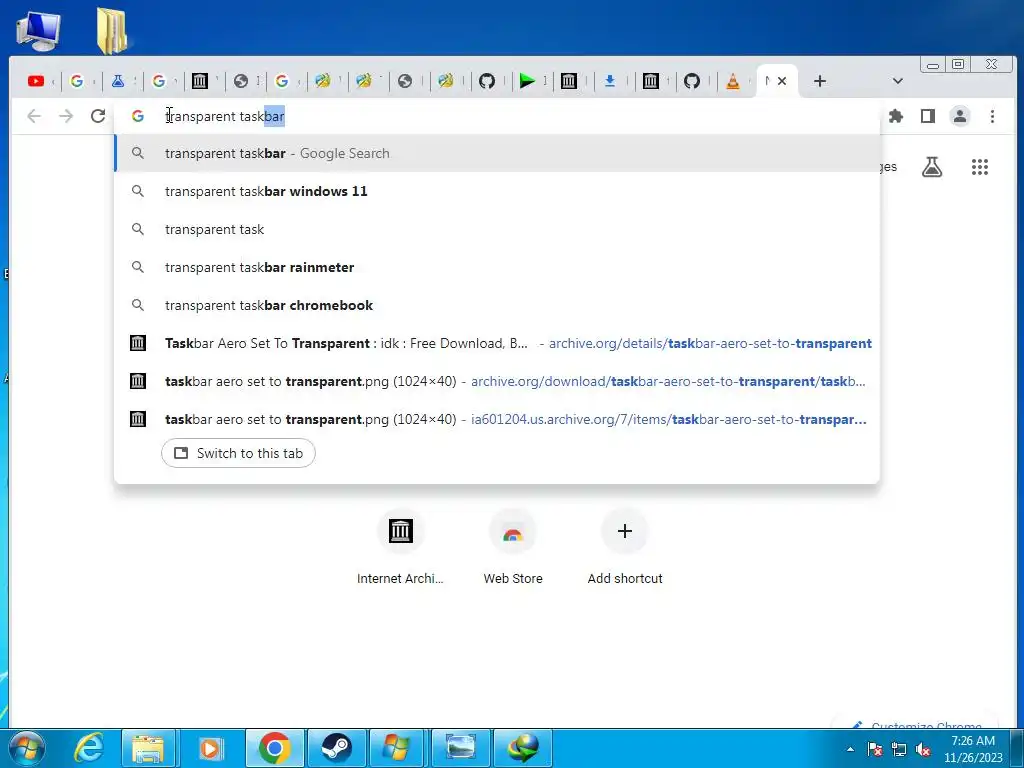This screenshot has height=768, width=1024.
Task: Open archive.org/details taskbar-aero-set-to-transparent suggestion
Action: pos(497,343)
